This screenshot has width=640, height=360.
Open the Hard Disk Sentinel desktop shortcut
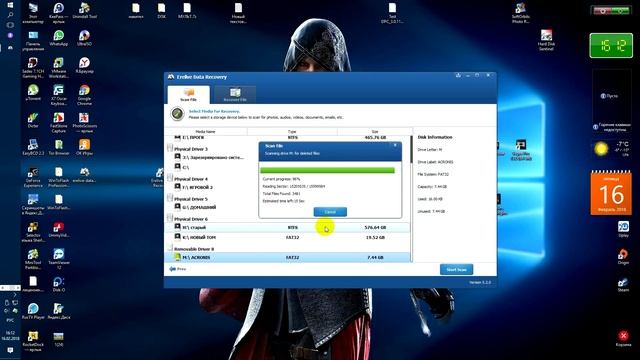point(546,40)
